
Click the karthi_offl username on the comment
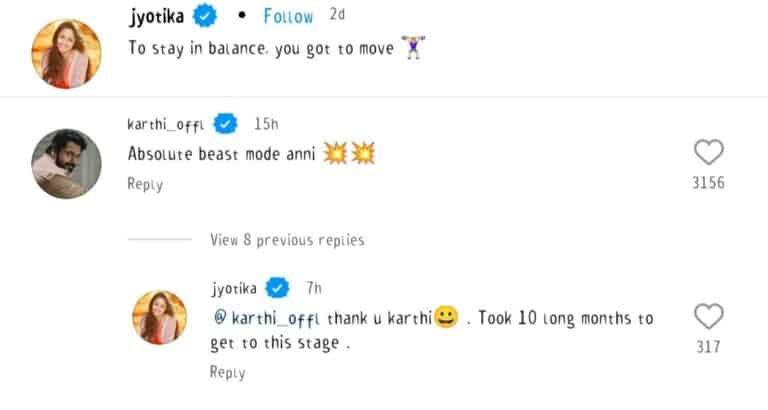pyautogui.click(x=167, y=124)
